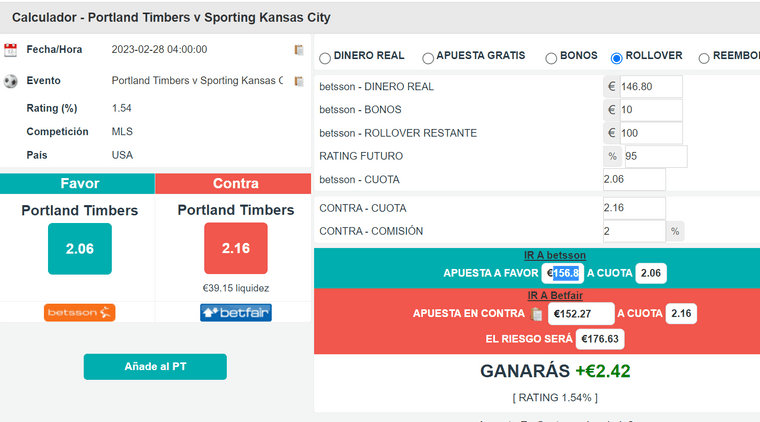760x422 pixels.
Task: Click the teal 2.06 Favor odds box
Action: [80, 249]
